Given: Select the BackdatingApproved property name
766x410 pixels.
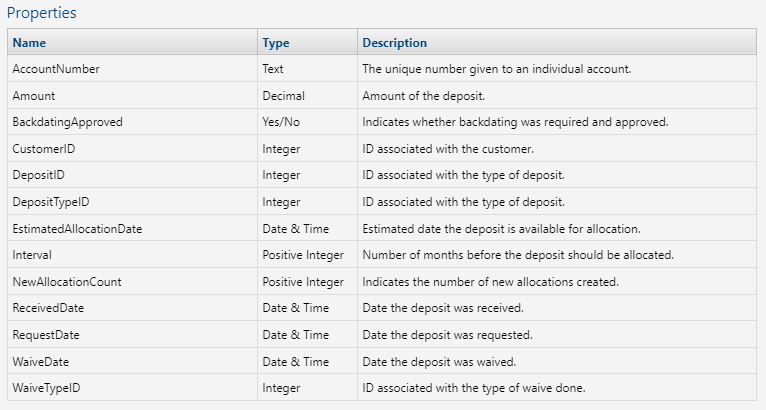Looking at the screenshot, I should click(67, 122).
